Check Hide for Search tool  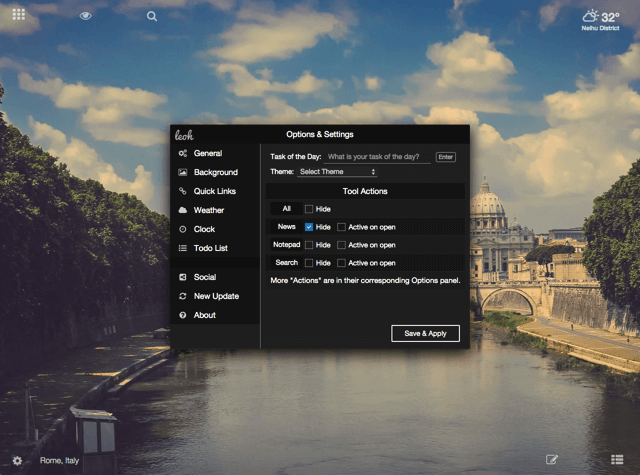309,263
